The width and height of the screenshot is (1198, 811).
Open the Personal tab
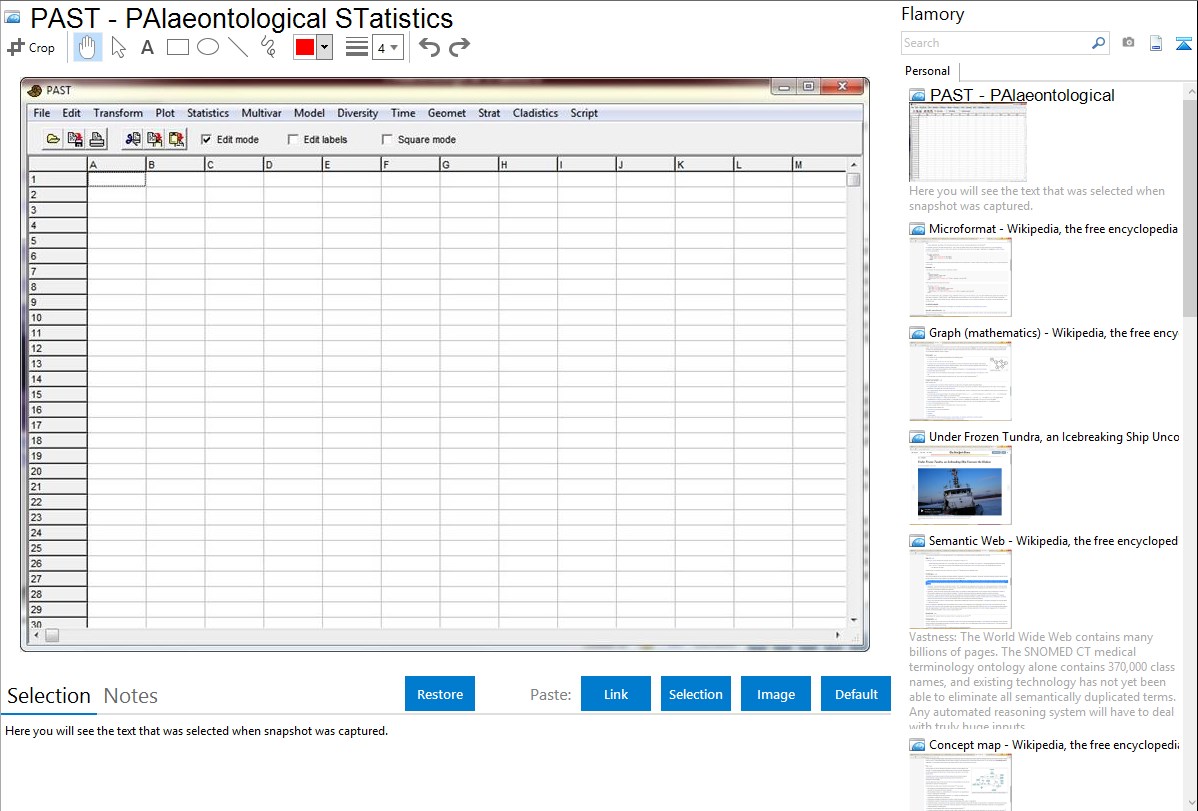pos(927,71)
